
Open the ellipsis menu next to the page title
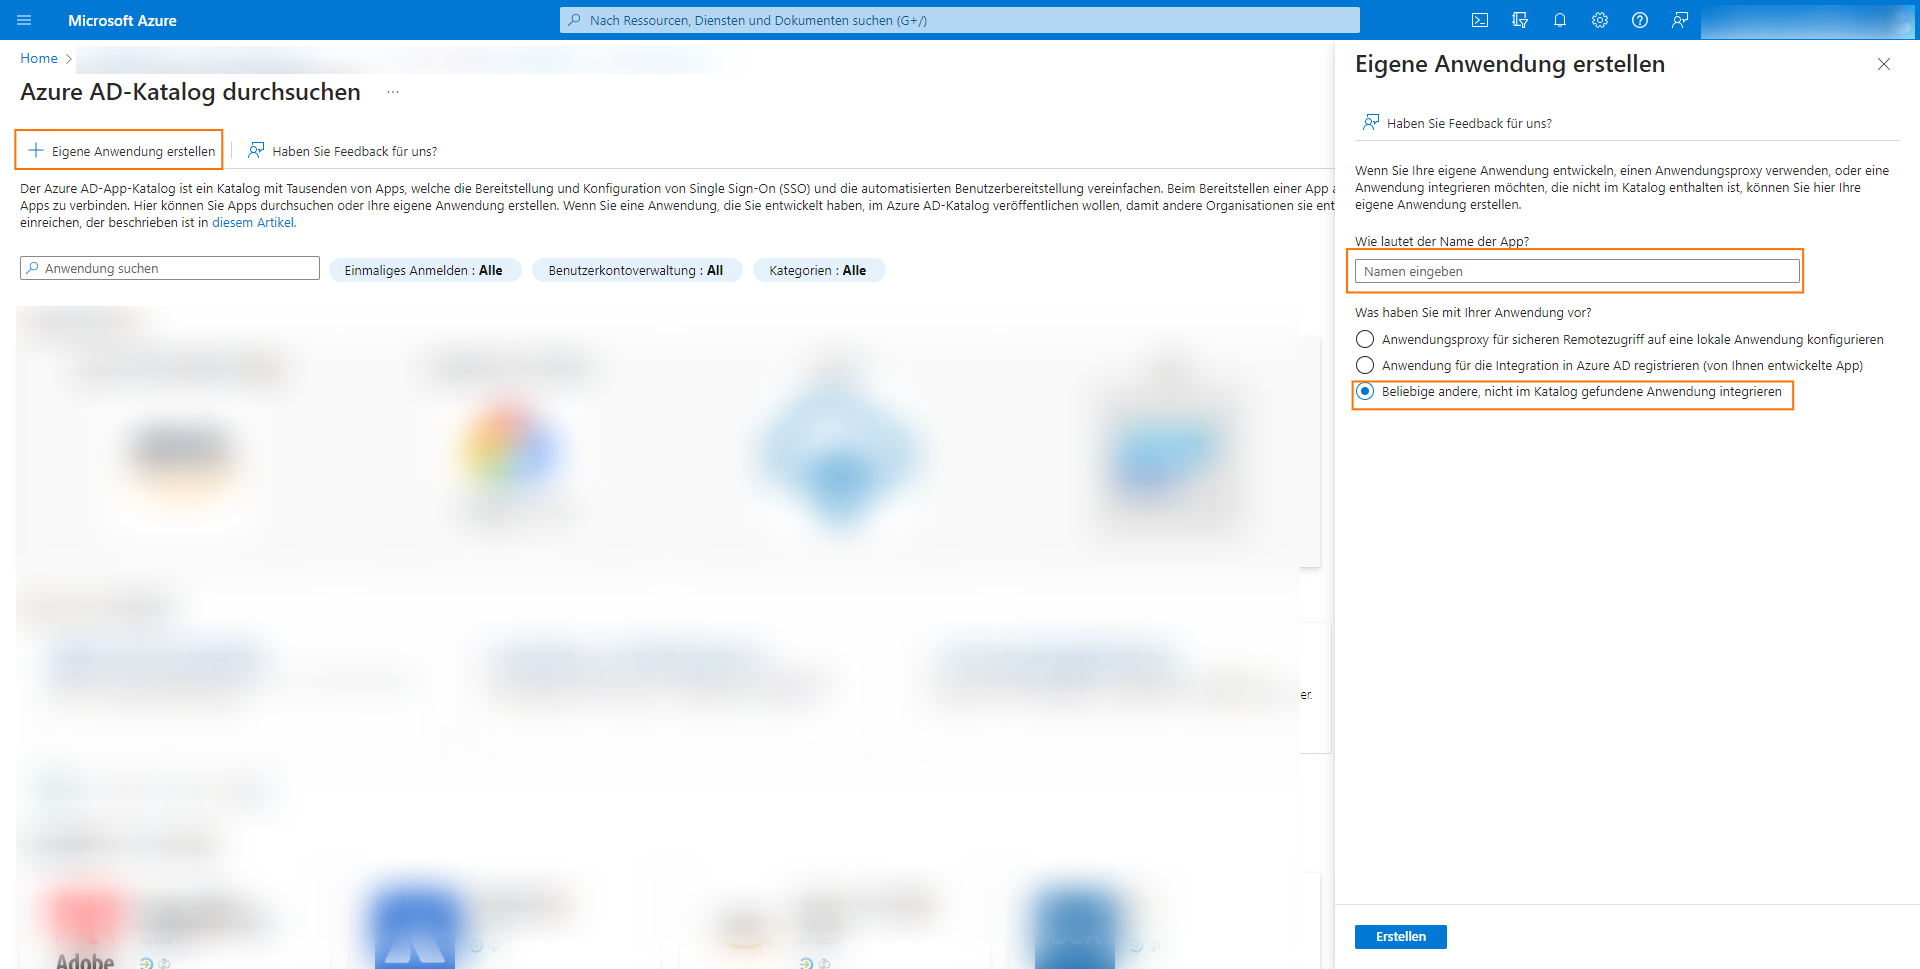coord(392,91)
